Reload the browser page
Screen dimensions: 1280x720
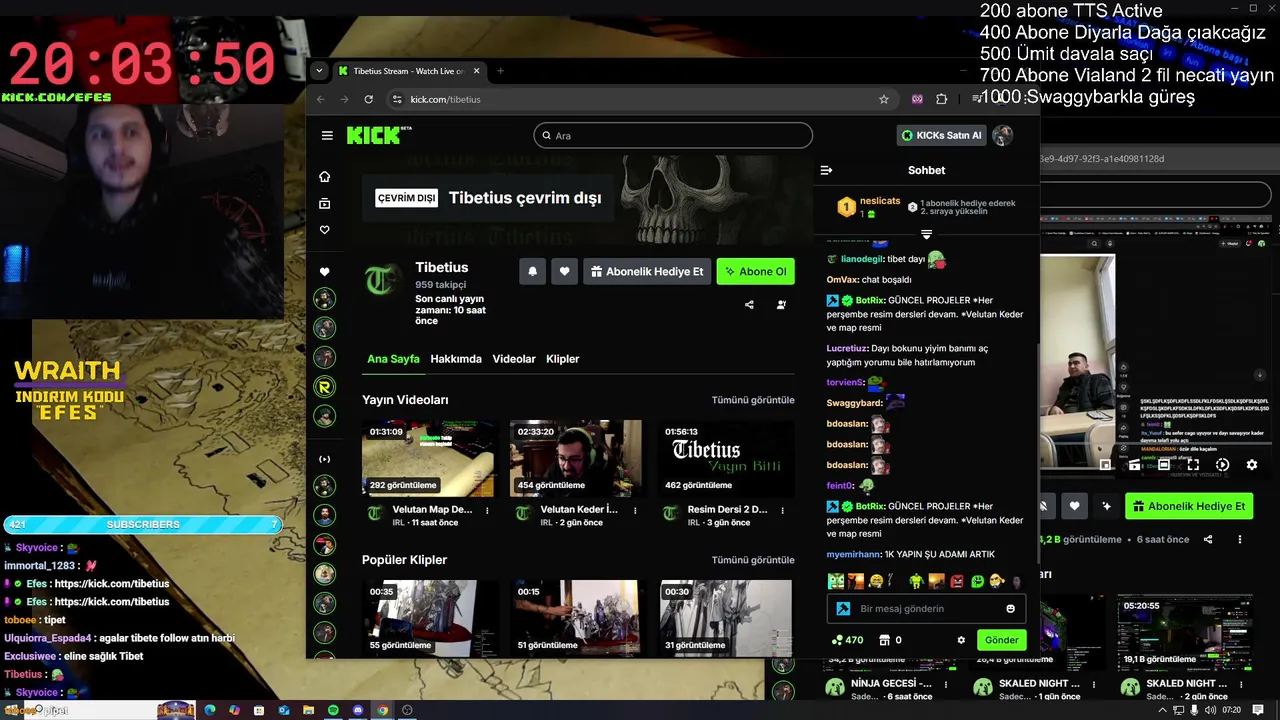[x=368, y=99]
